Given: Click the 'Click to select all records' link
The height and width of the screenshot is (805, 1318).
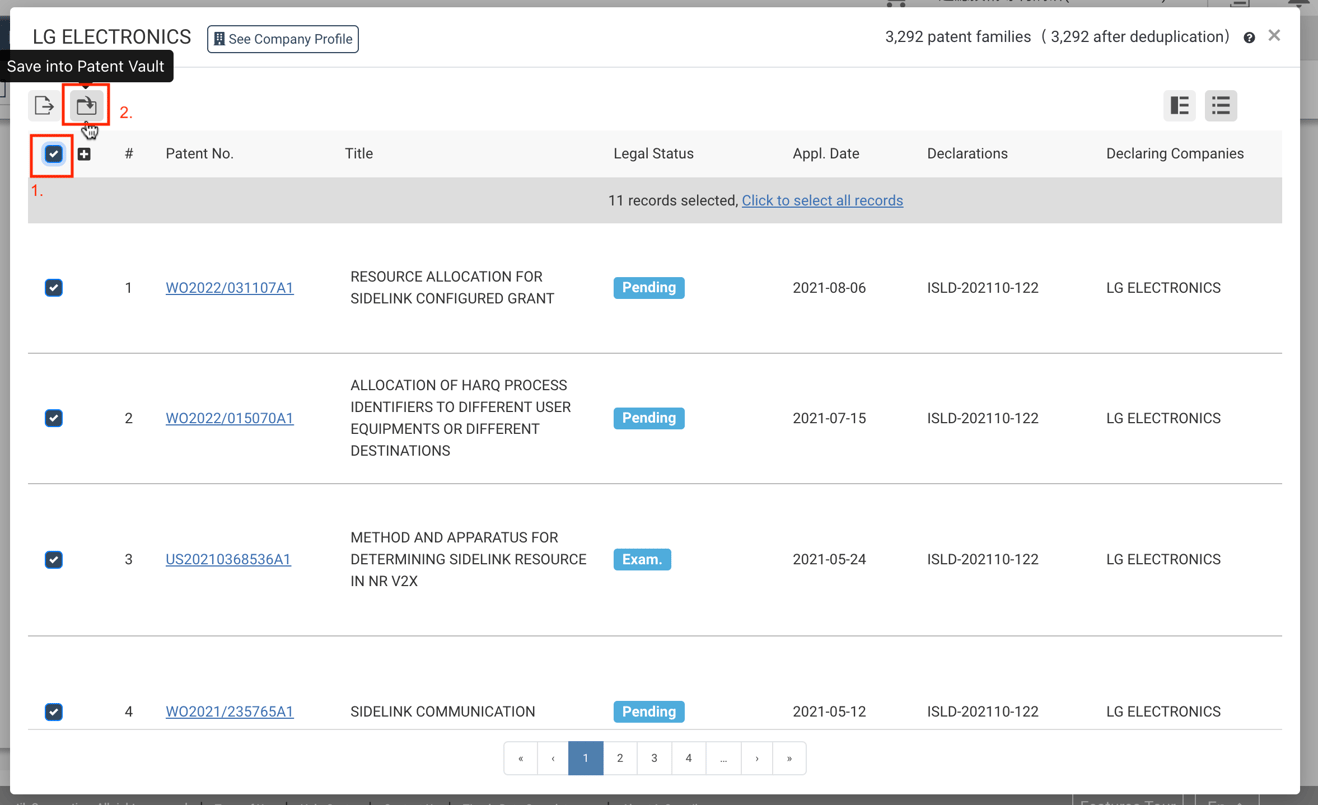Looking at the screenshot, I should coord(822,200).
